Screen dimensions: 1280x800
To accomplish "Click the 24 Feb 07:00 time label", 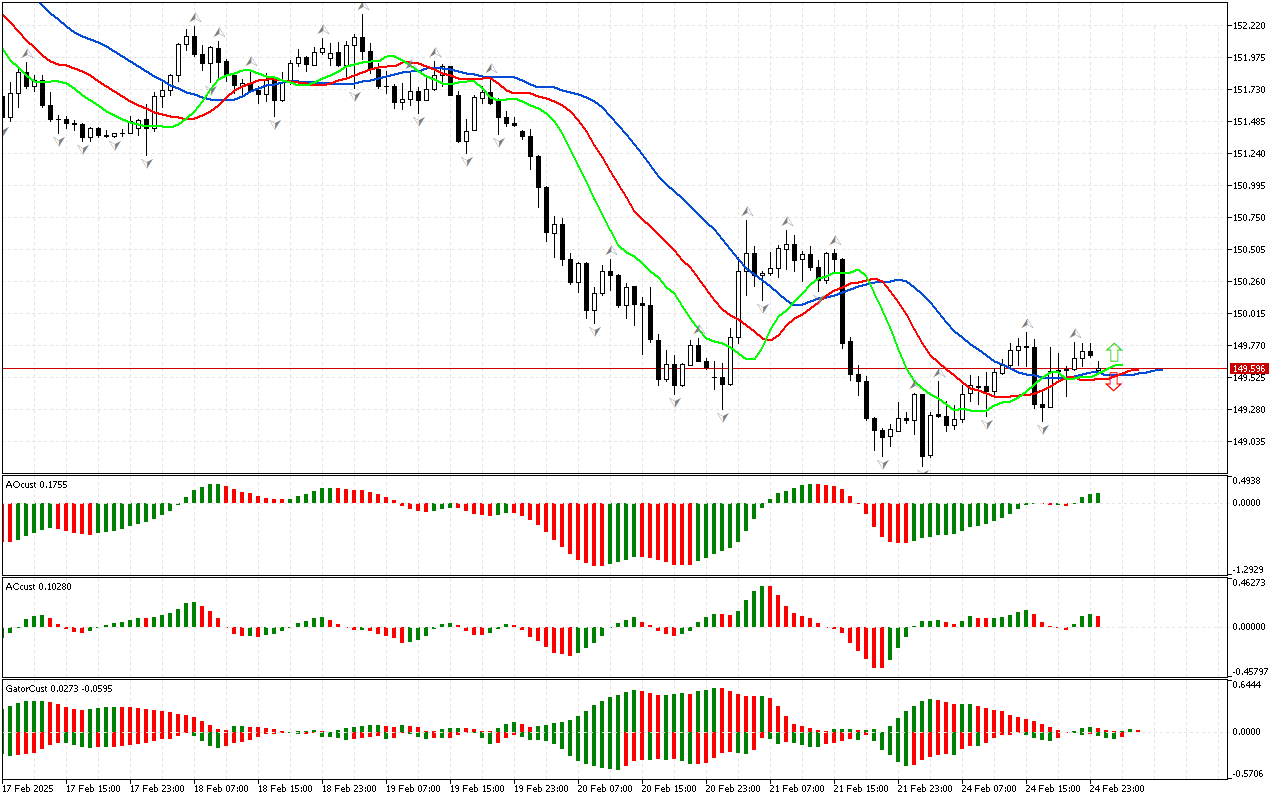I will click(990, 789).
